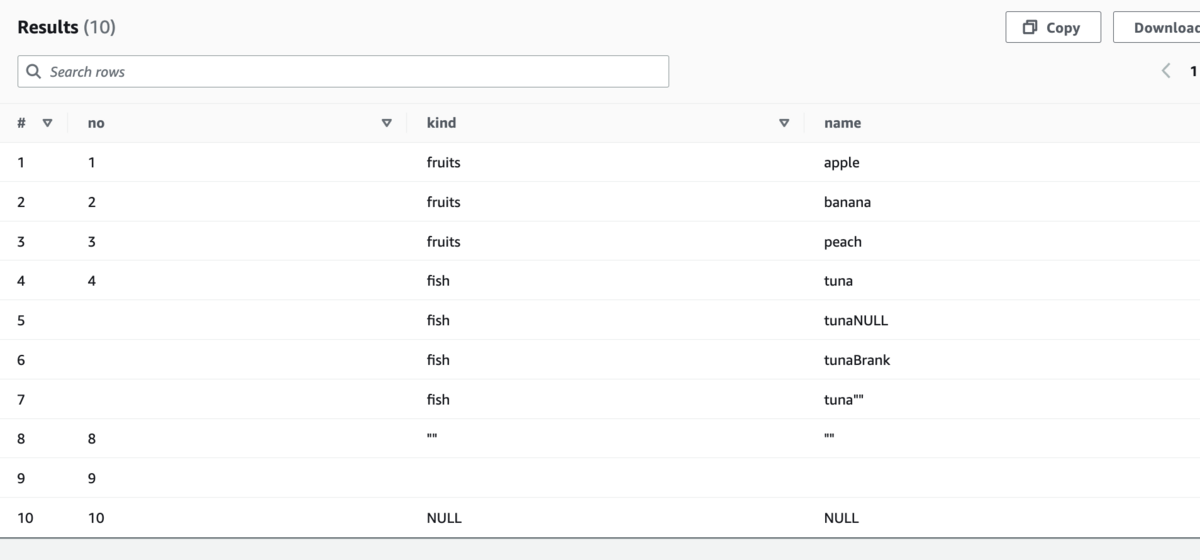Click the Results (10) heading
This screenshot has width=1200, height=560.
click(66, 27)
